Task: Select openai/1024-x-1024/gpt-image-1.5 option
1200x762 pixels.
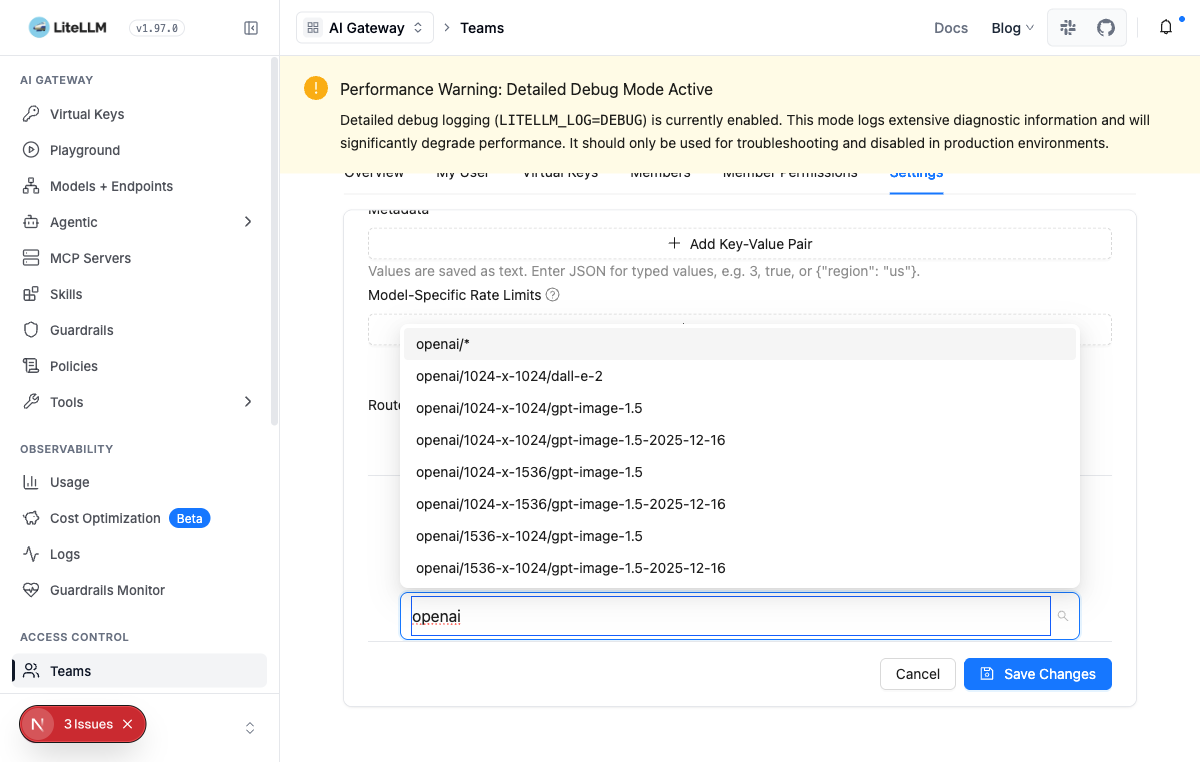Action: pyautogui.click(x=740, y=408)
